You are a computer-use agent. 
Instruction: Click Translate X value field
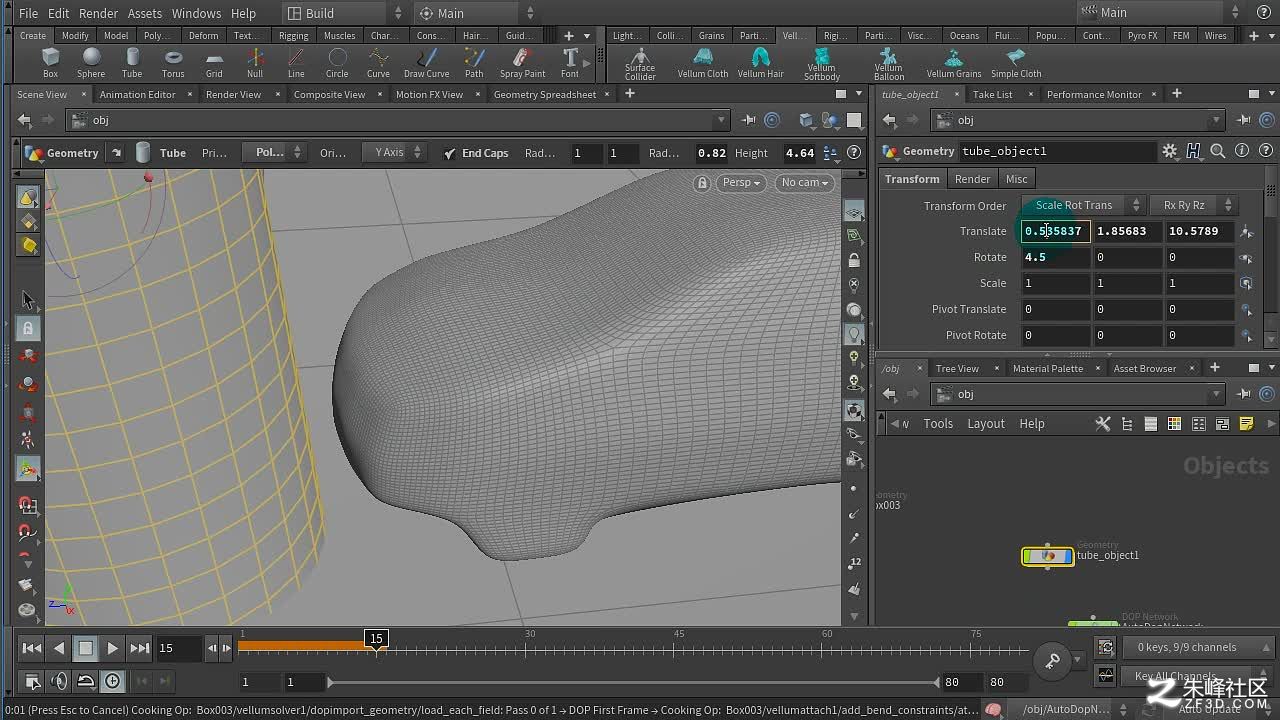pyautogui.click(x=1055, y=231)
